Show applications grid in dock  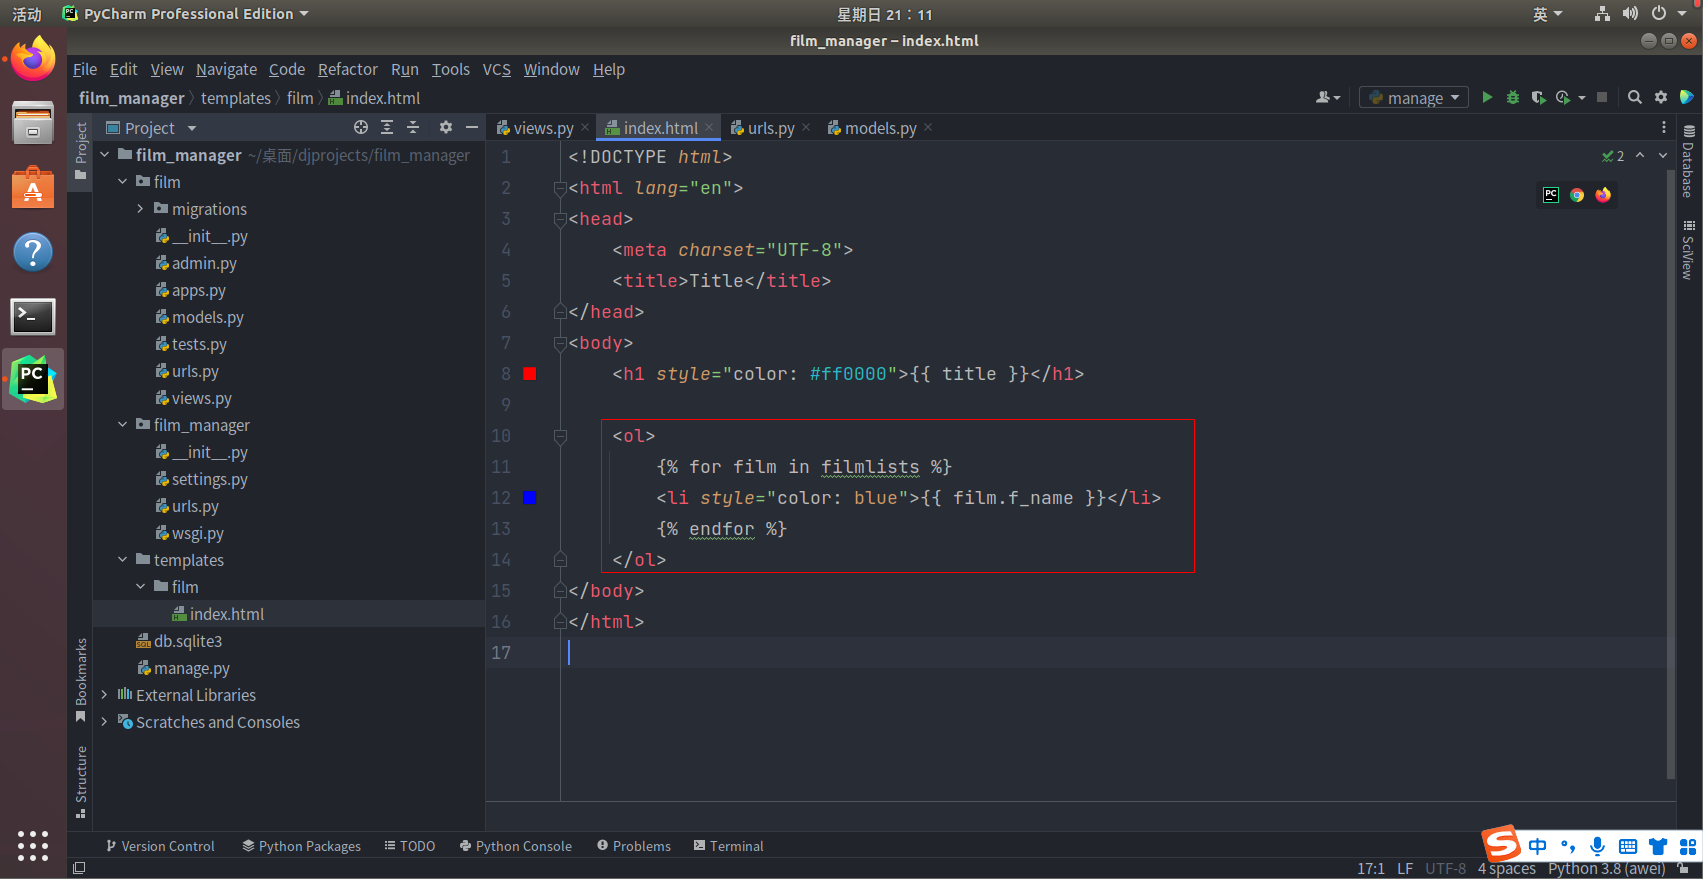point(33,846)
